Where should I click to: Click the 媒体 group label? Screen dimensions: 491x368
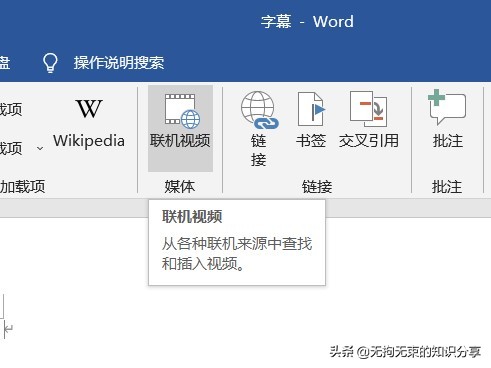pos(180,186)
